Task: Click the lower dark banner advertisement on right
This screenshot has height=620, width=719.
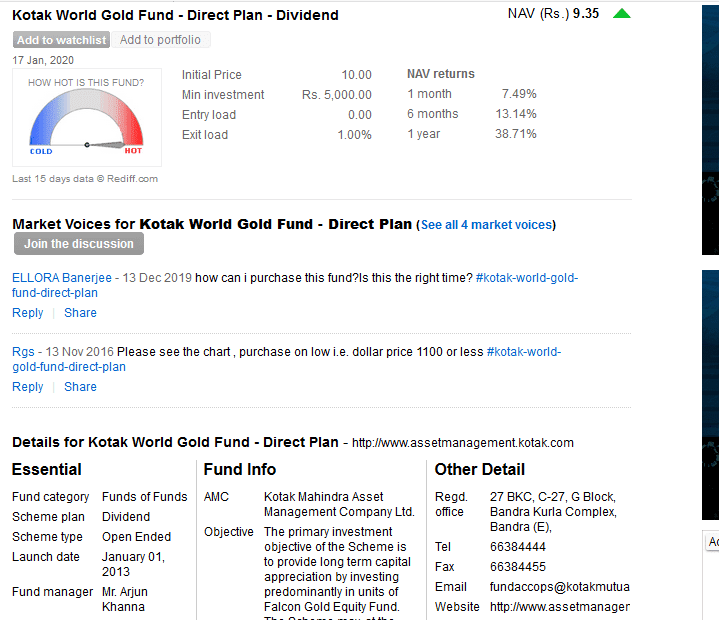Action: click(710, 395)
